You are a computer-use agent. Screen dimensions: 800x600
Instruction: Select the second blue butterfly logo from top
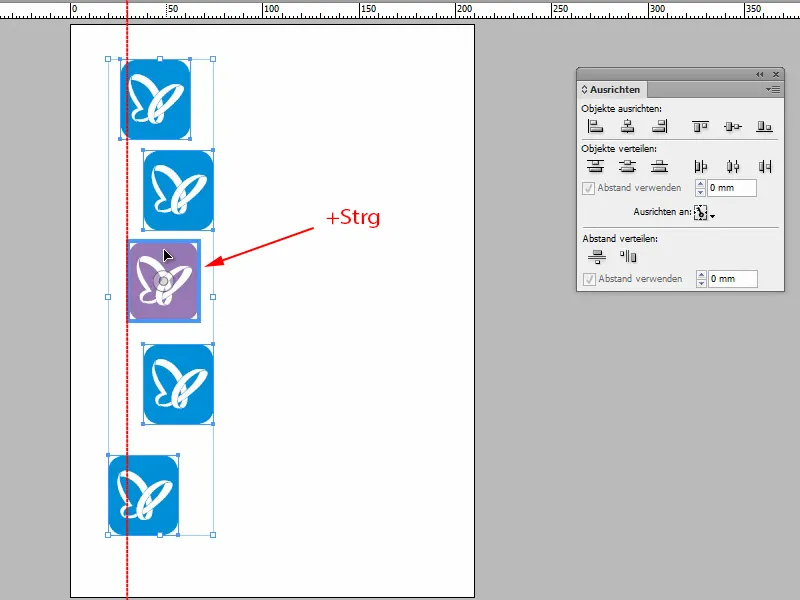178,190
